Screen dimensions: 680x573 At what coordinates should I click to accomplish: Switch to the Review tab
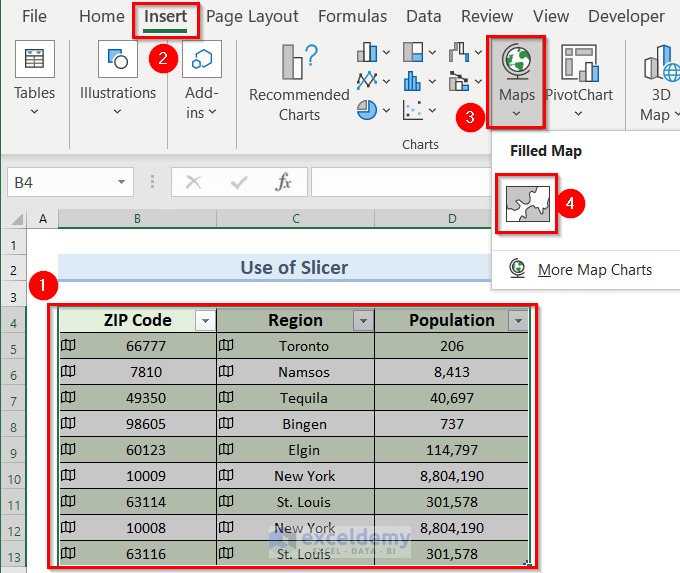487,16
